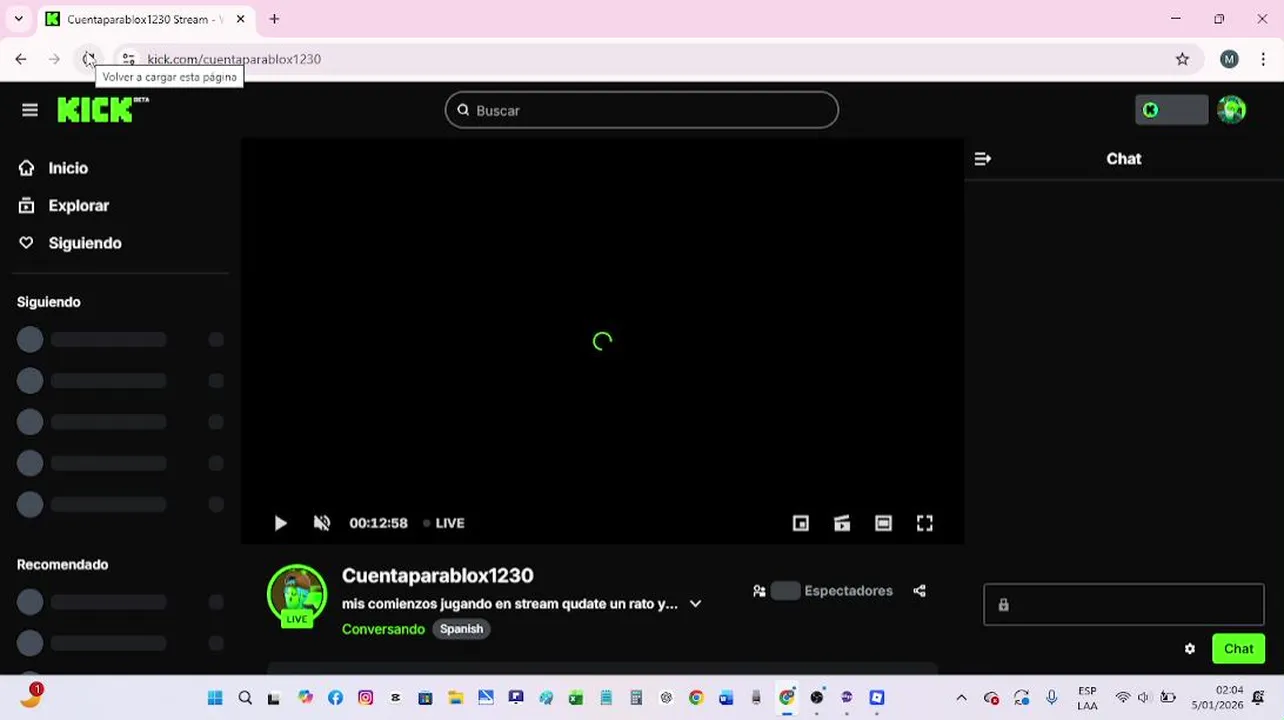Open Calculator from the taskbar

click(635, 698)
